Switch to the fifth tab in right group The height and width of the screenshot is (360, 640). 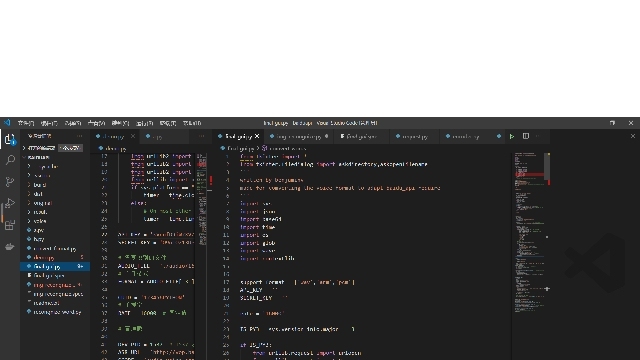(465, 136)
